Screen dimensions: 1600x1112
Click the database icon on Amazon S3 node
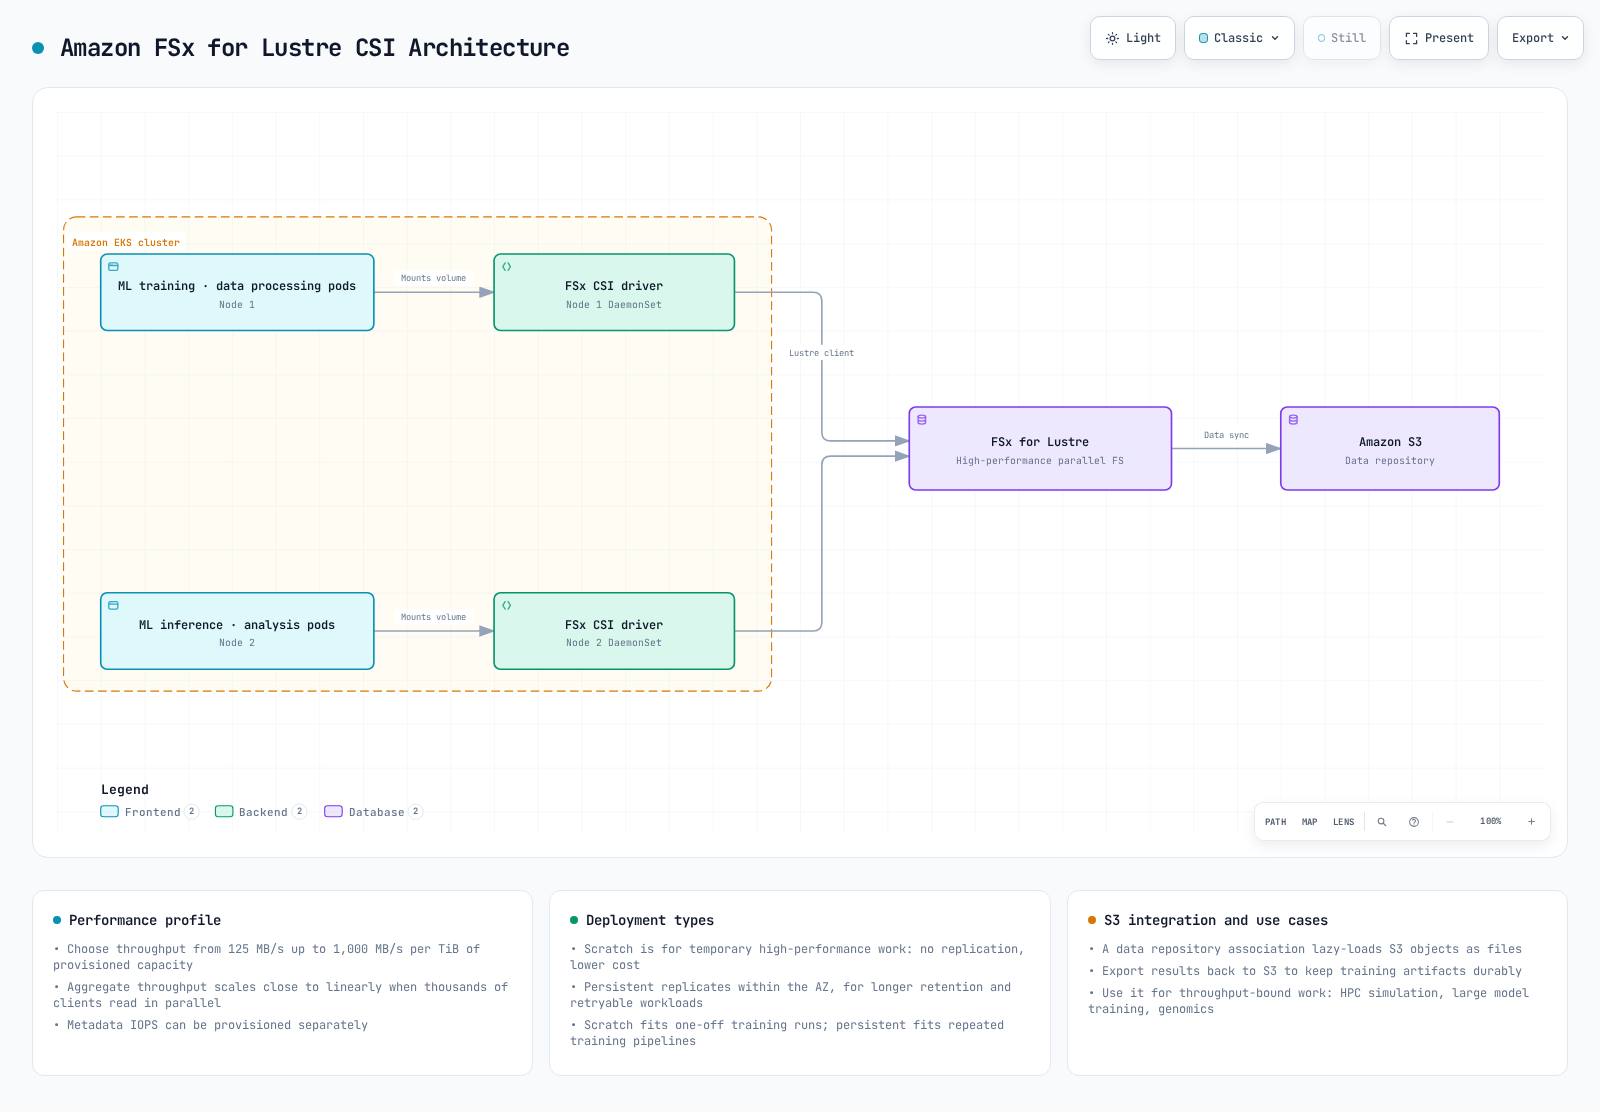[1293, 420]
